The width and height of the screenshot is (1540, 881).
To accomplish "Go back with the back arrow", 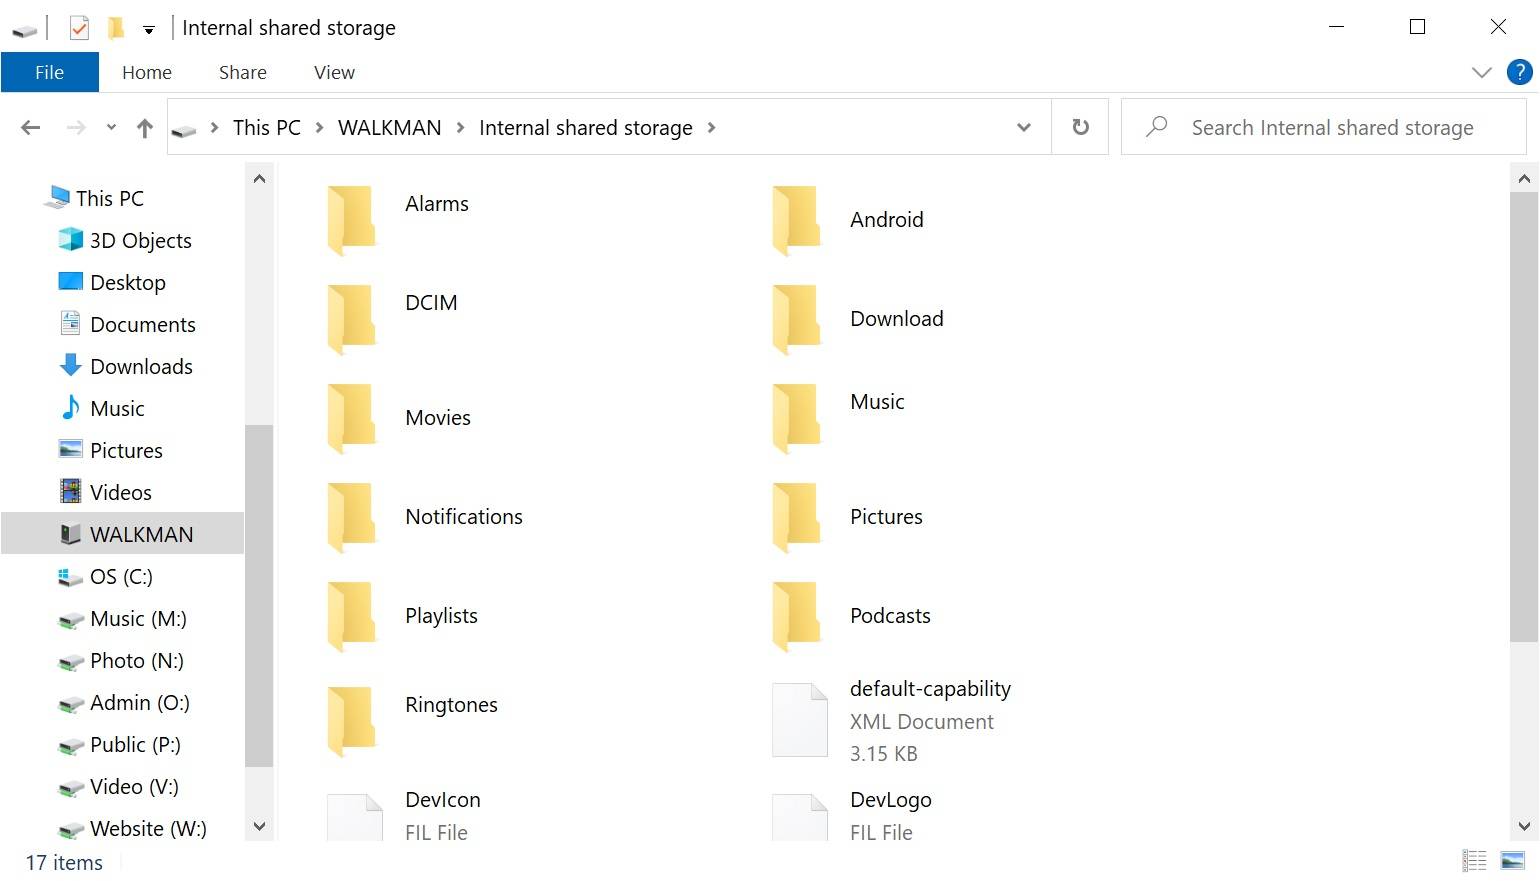I will click(31, 127).
